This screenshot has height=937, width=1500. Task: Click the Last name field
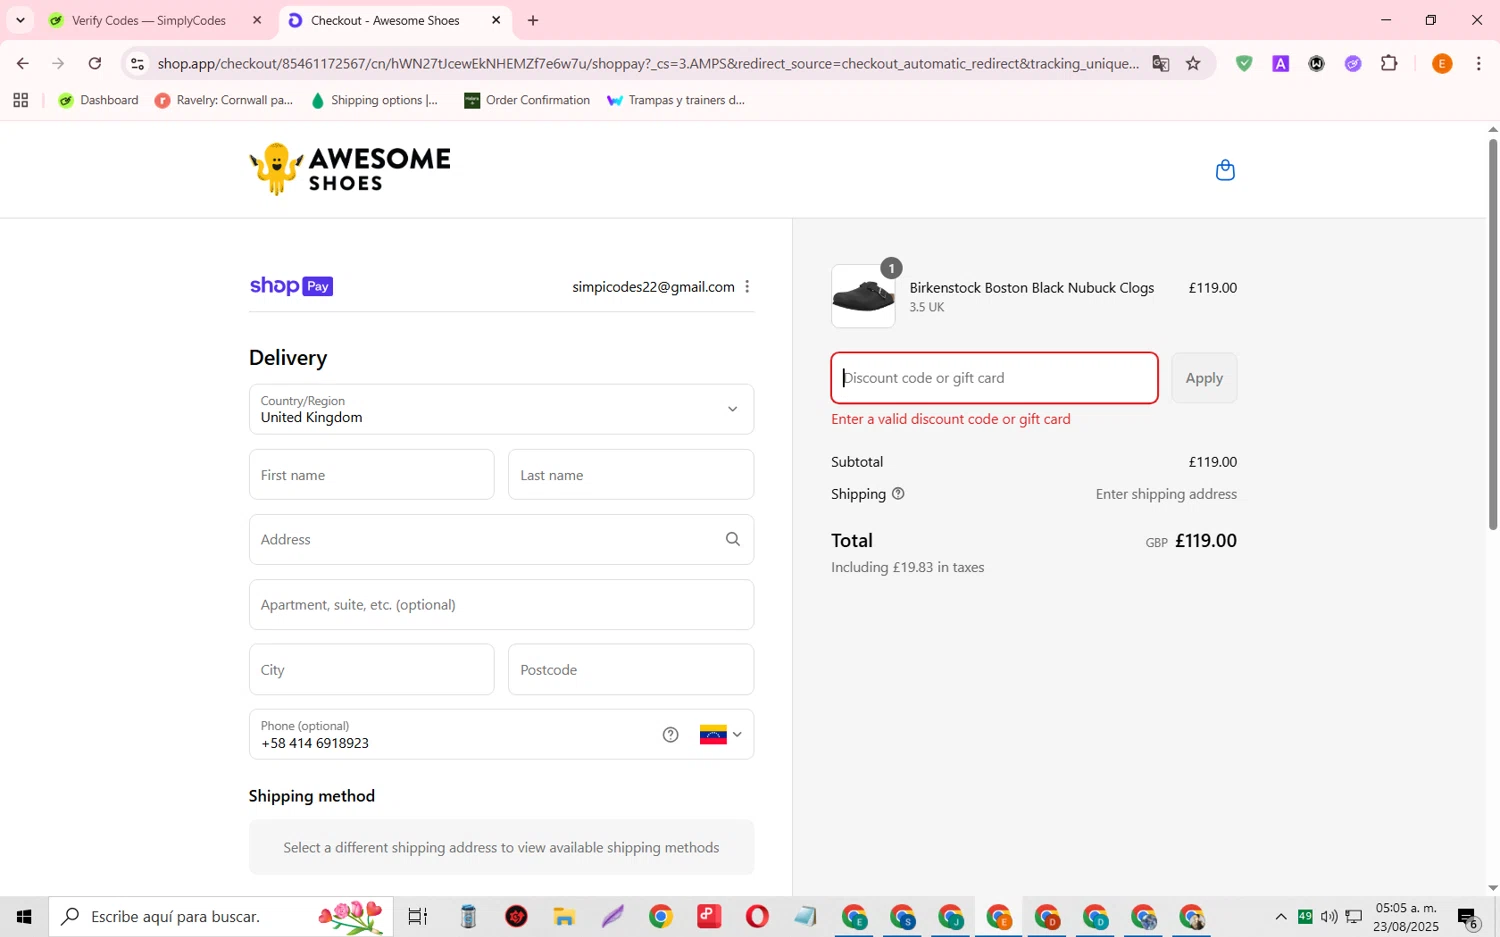[631, 475]
